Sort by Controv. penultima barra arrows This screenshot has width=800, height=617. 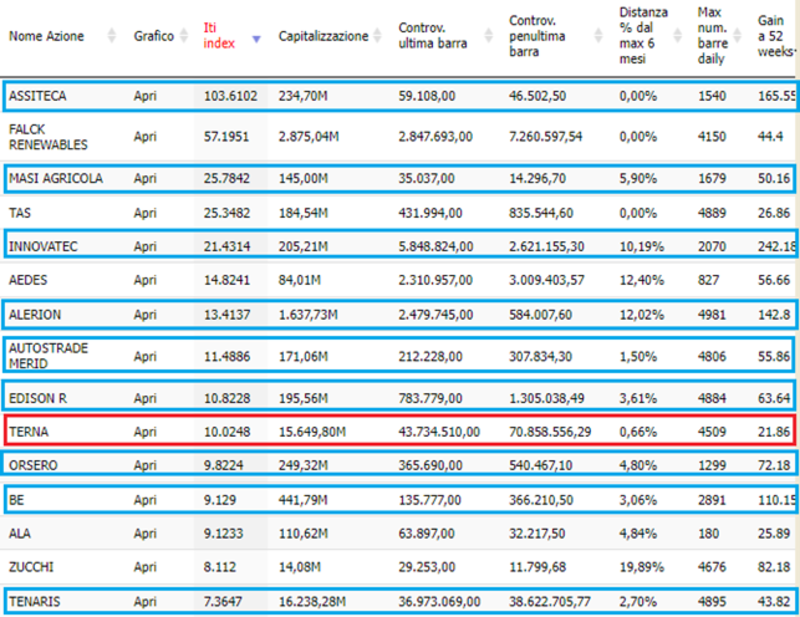point(598,36)
